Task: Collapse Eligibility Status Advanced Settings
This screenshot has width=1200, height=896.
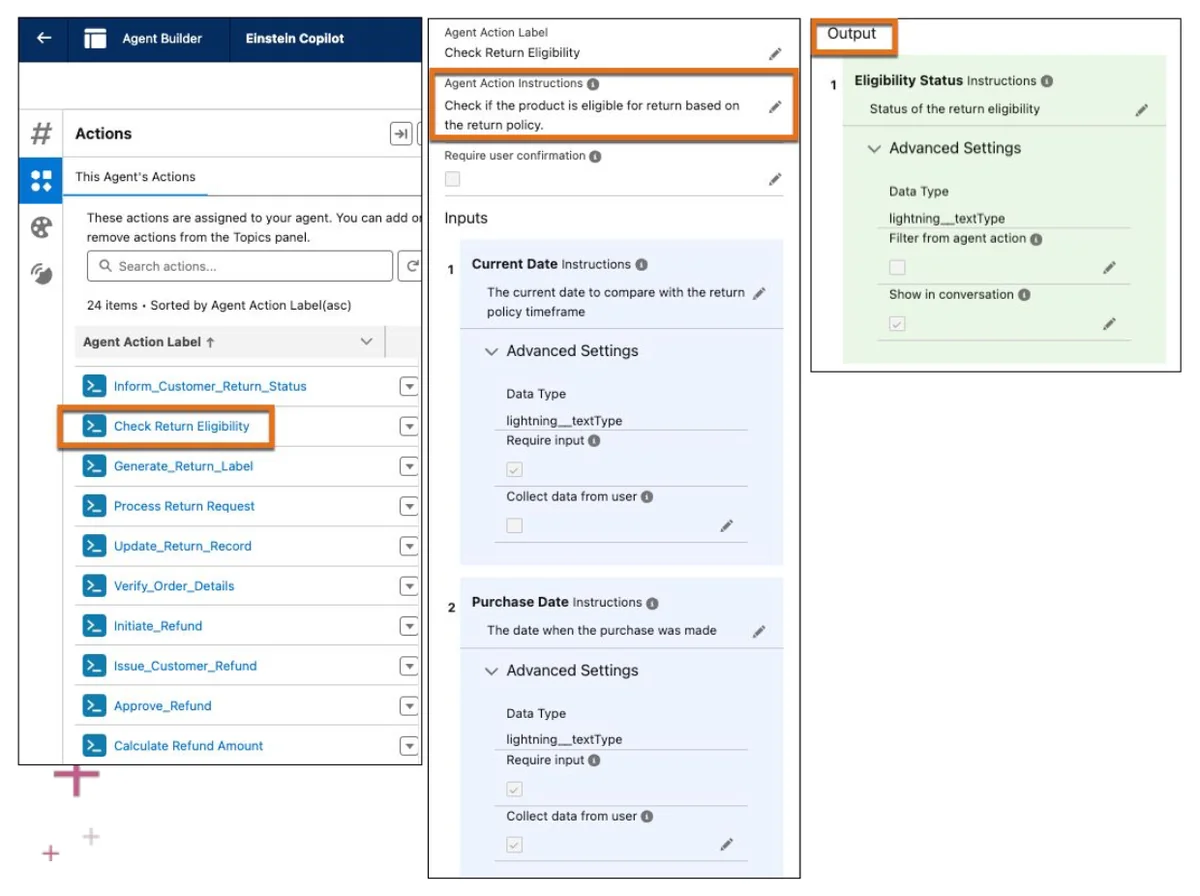Action: (x=874, y=149)
